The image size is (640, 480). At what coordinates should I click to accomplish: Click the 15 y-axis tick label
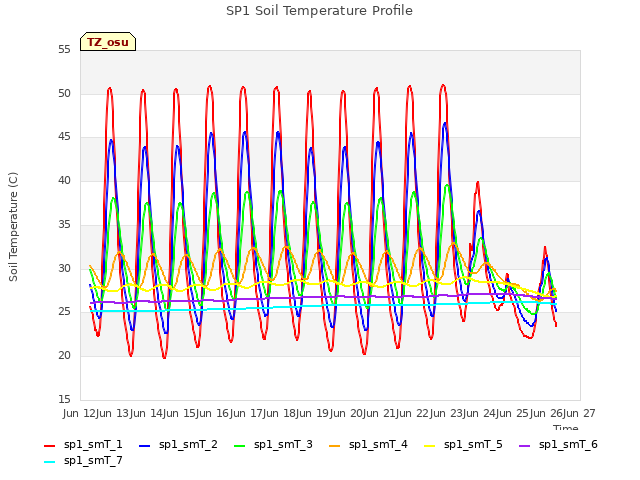64,399
